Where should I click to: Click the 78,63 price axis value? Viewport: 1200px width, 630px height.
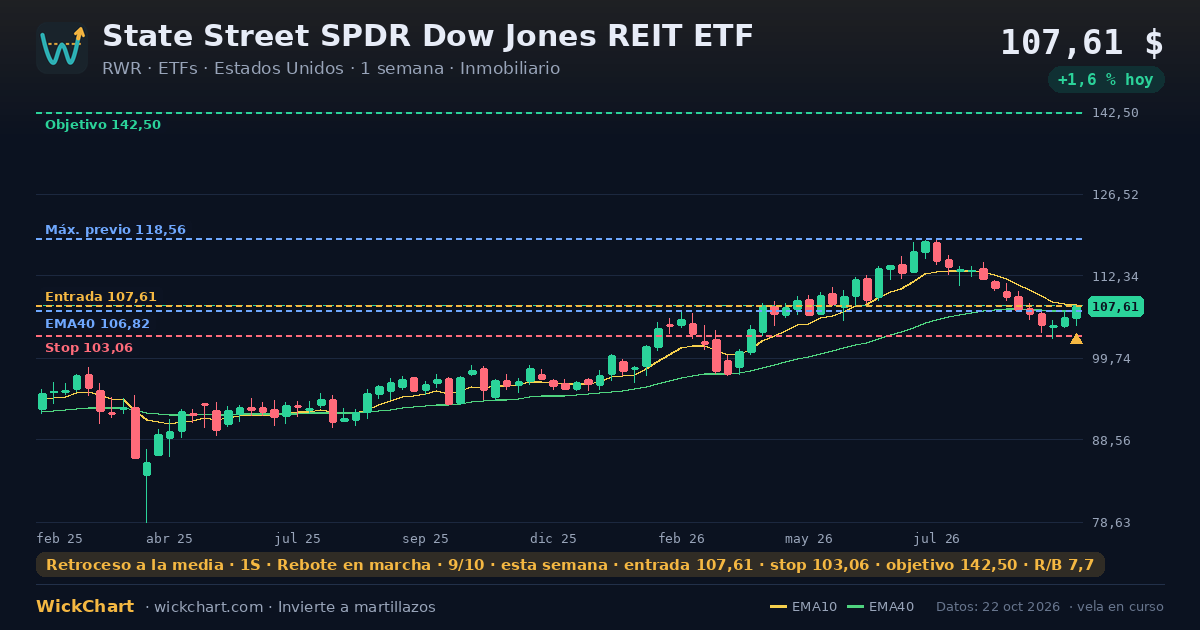(1113, 523)
